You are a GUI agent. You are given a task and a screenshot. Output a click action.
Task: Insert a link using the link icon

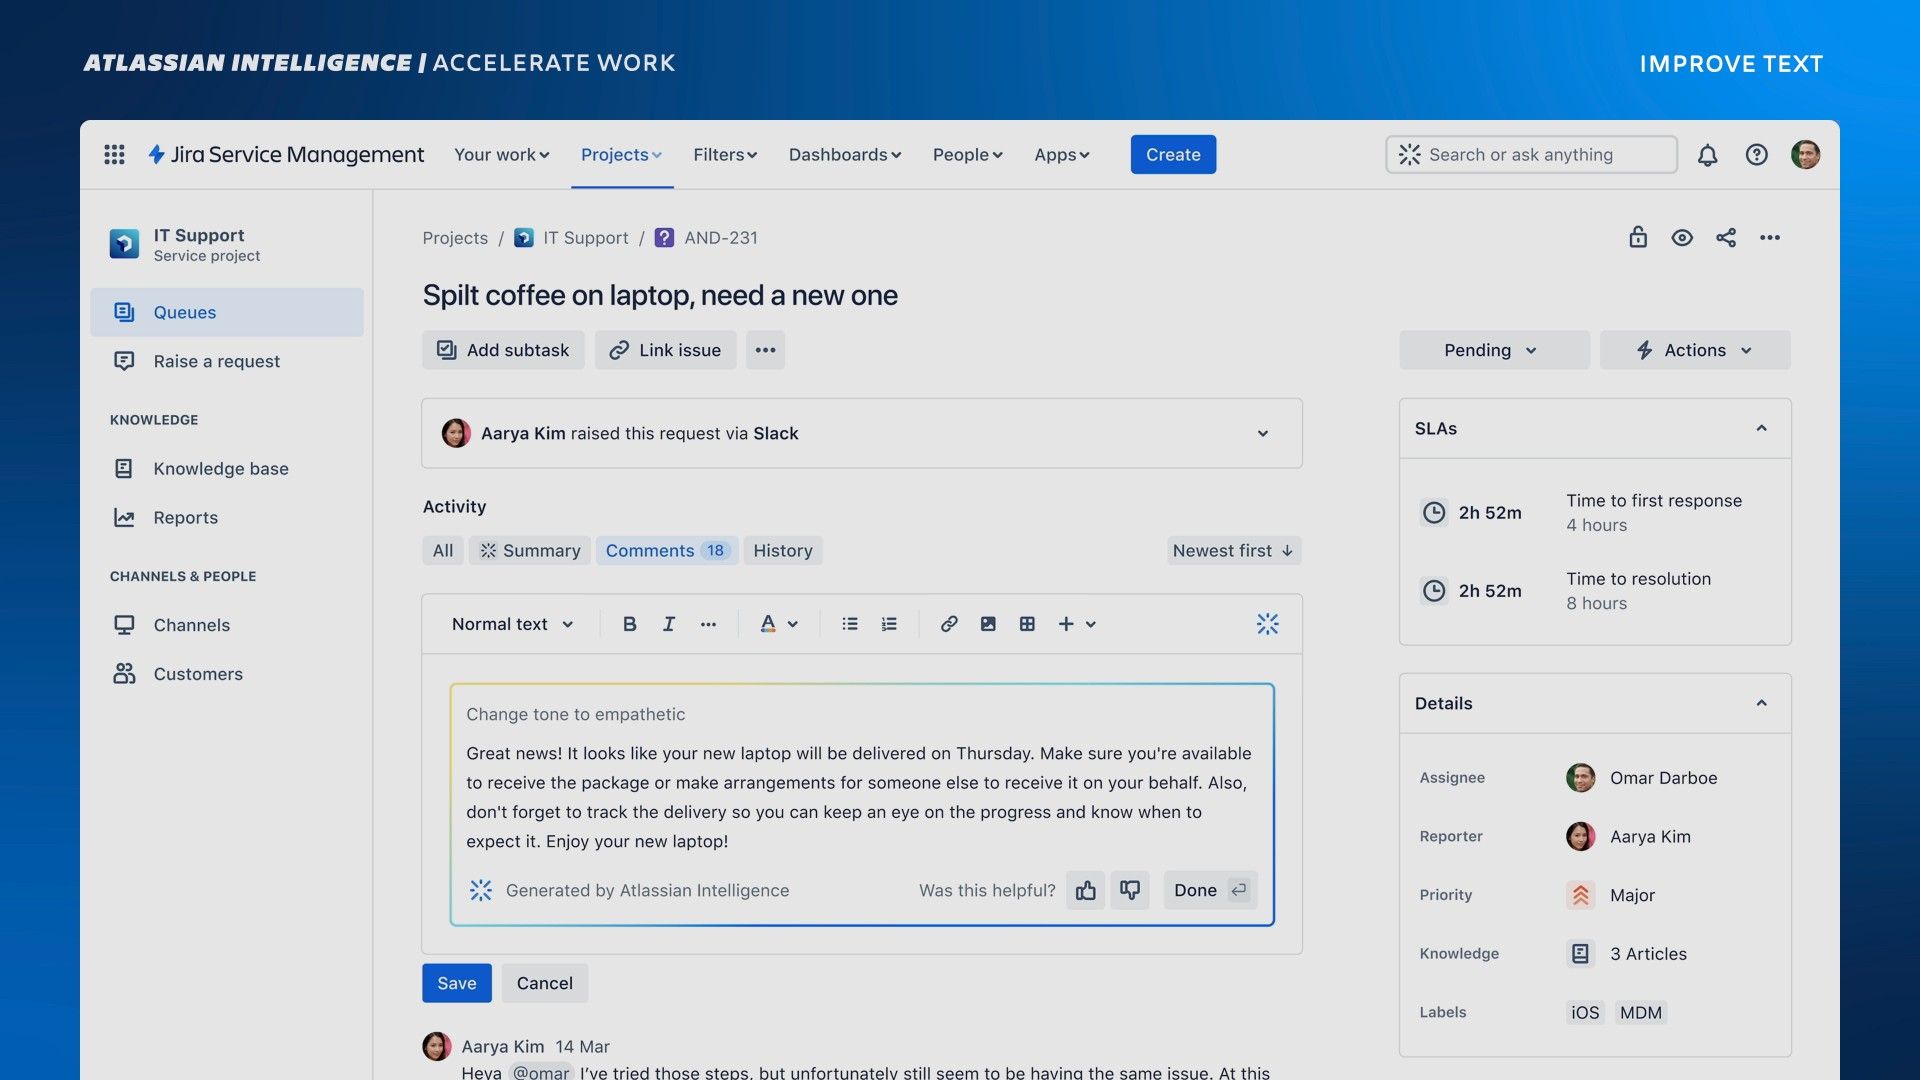pos(948,624)
